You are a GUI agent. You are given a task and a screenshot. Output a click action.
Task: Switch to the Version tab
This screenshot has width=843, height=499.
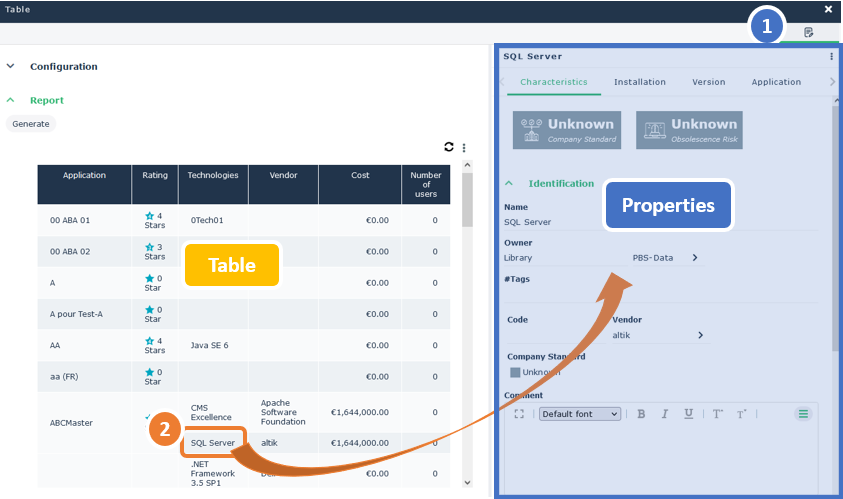coord(709,82)
